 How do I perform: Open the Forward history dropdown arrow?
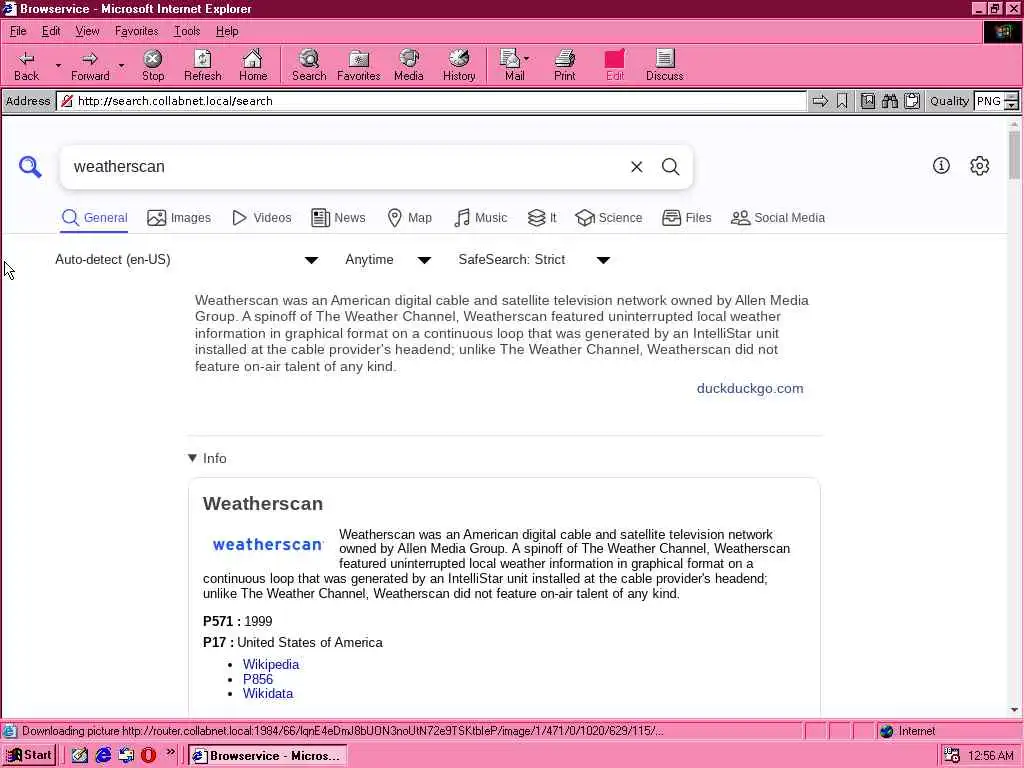pos(121,65)
